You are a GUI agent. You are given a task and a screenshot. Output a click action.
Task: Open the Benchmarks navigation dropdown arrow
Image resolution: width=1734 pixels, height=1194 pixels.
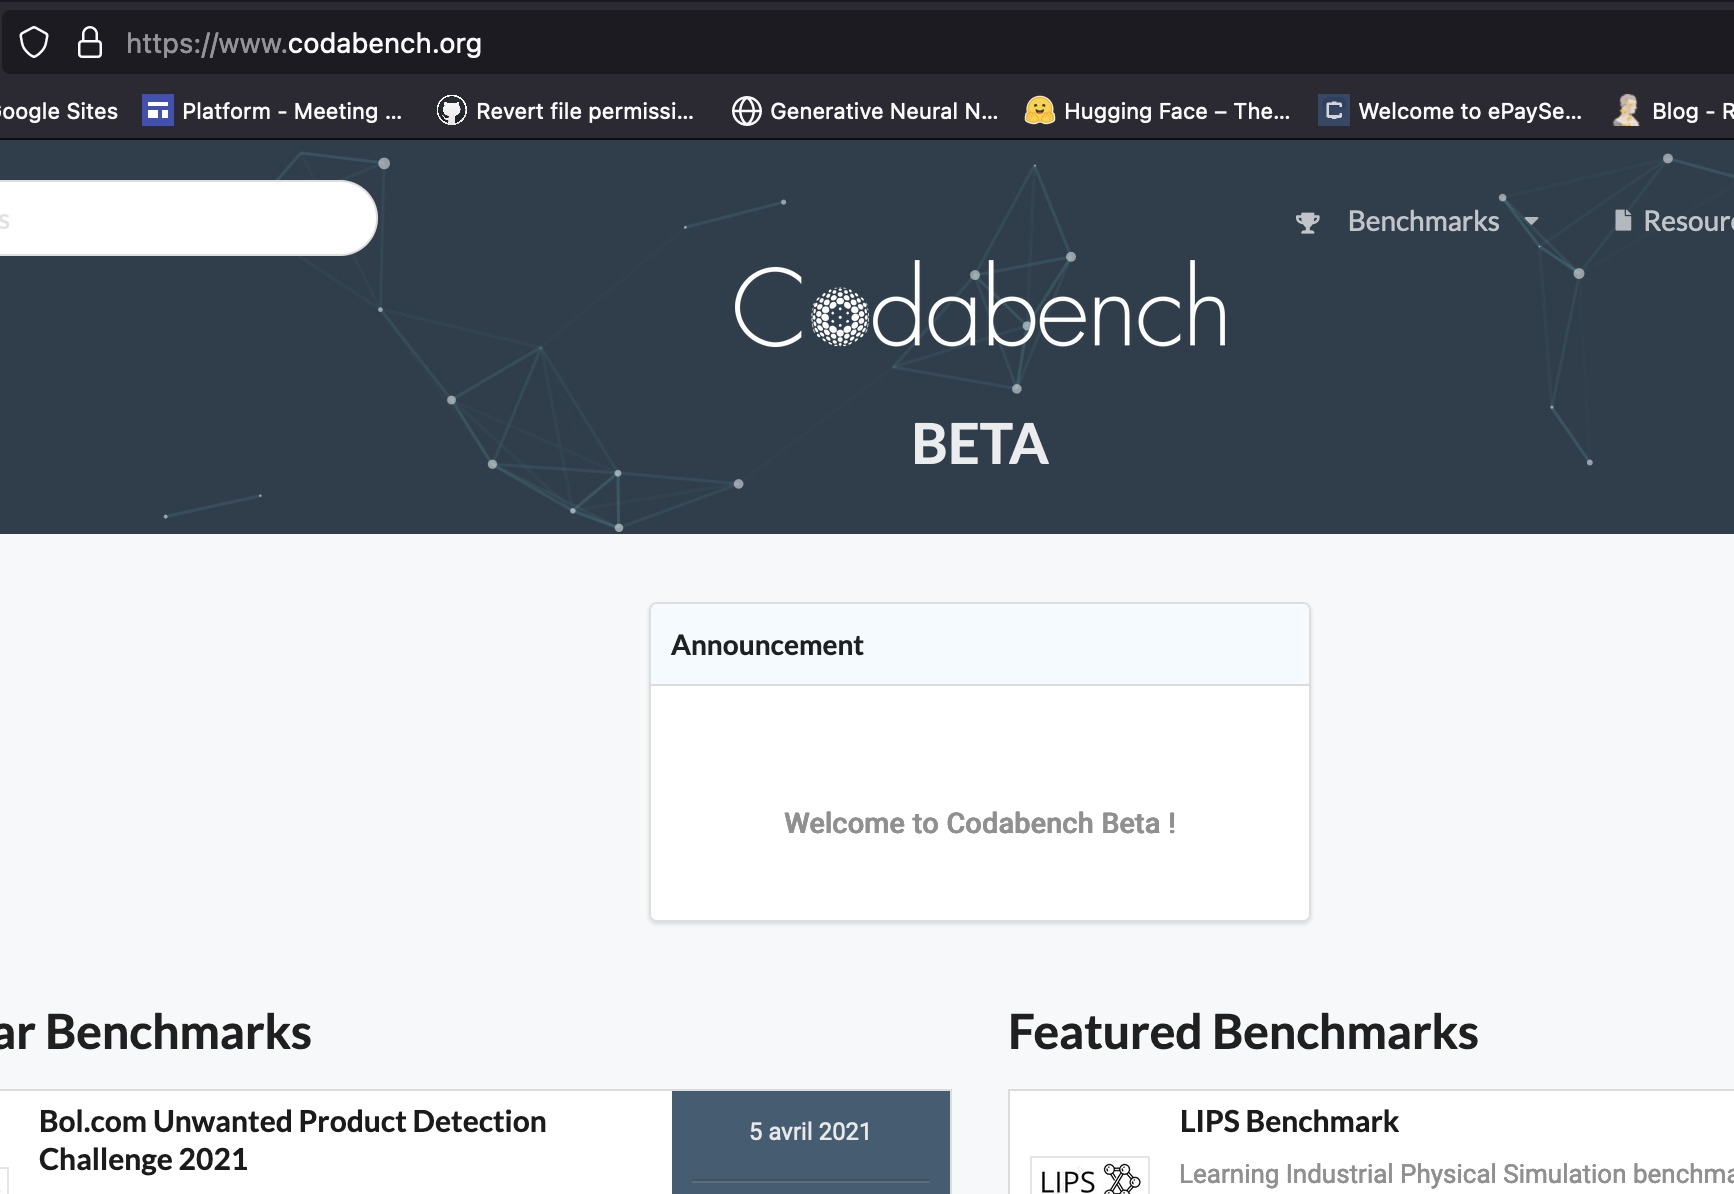tap(1533, 222)
